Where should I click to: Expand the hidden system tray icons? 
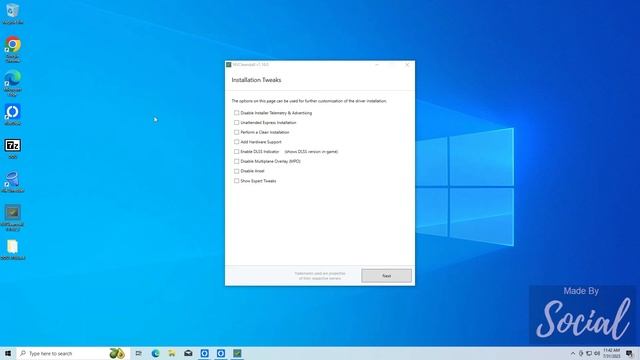tap(573, 353)
